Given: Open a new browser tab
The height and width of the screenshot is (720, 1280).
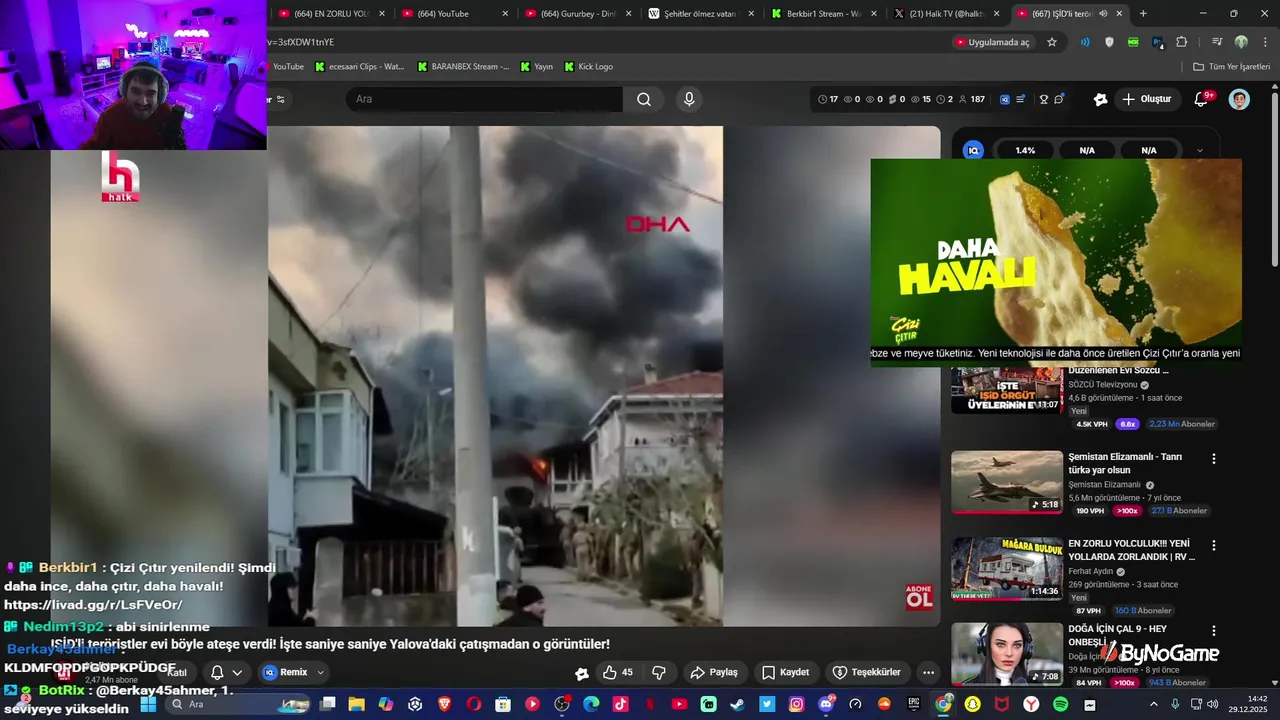Looking at the screenshot, I should coord(1143,13).
